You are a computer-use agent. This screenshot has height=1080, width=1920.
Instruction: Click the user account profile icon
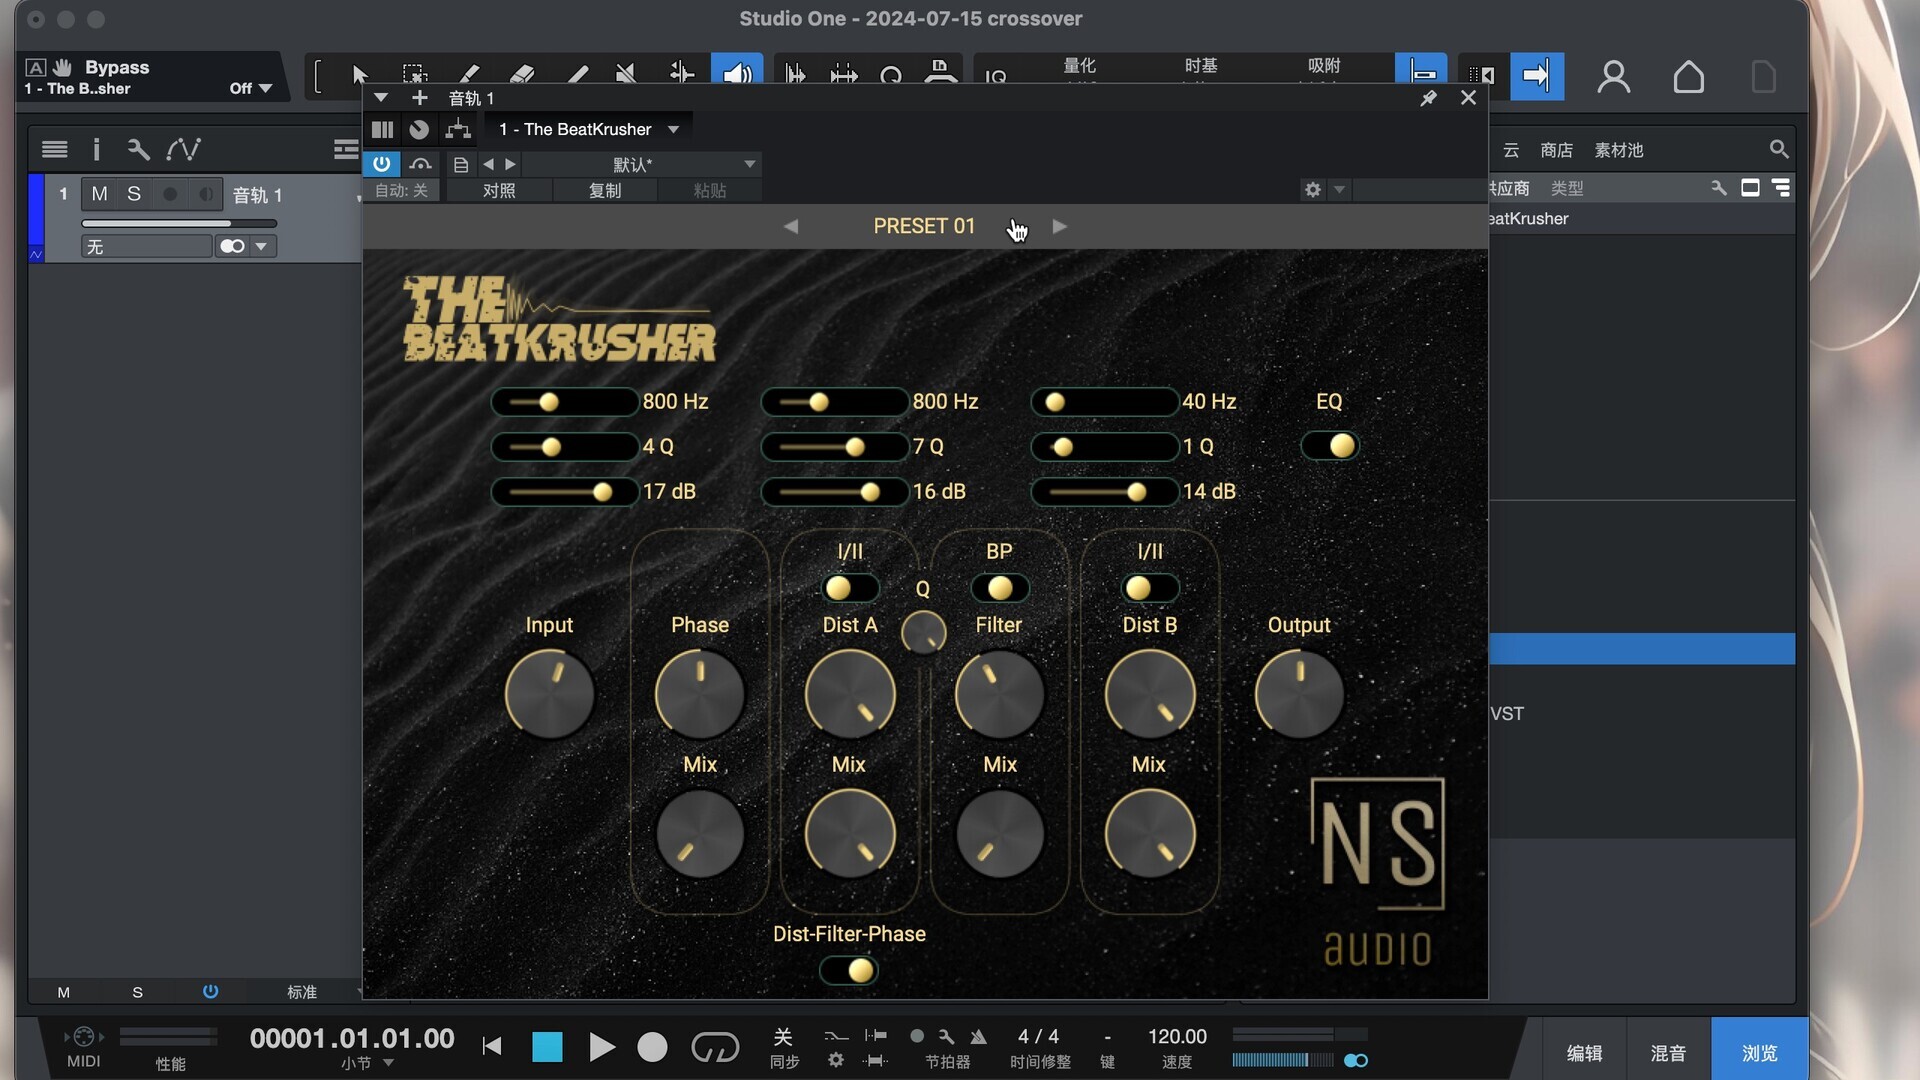pos(1613,77)
